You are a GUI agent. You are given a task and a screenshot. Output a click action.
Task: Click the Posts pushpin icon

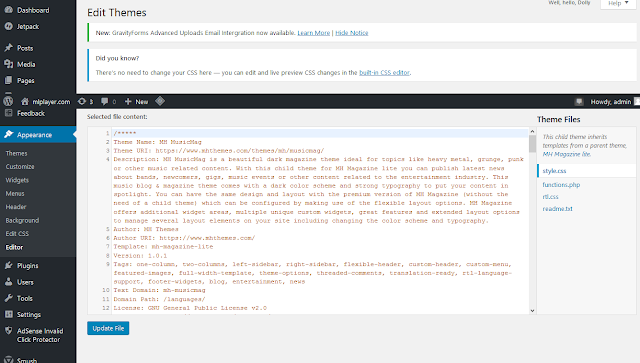pos(9,48)
